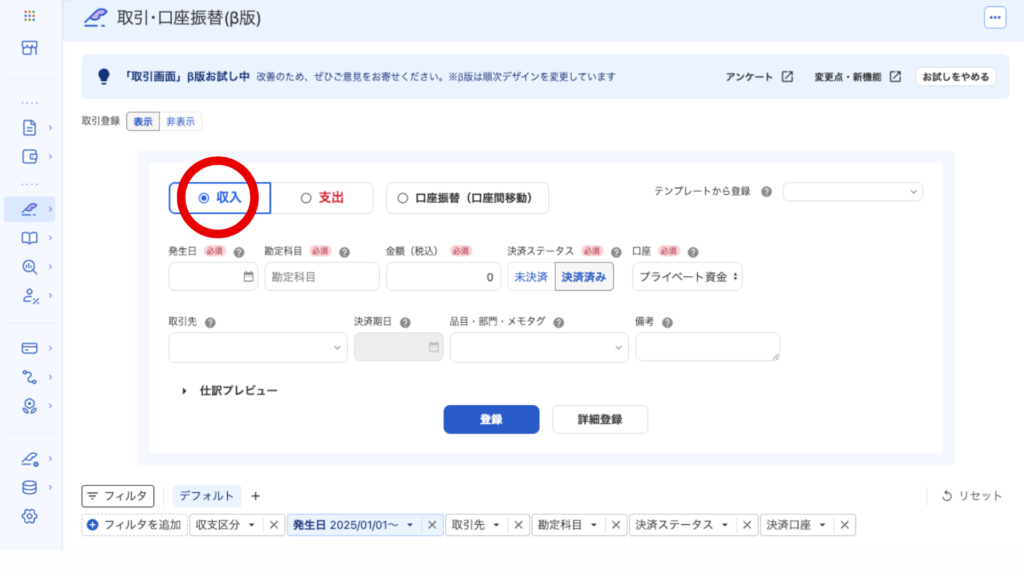Select the 支出 radio button
This screenshot has width=1024, height=576.
click(x=322, y=198)
